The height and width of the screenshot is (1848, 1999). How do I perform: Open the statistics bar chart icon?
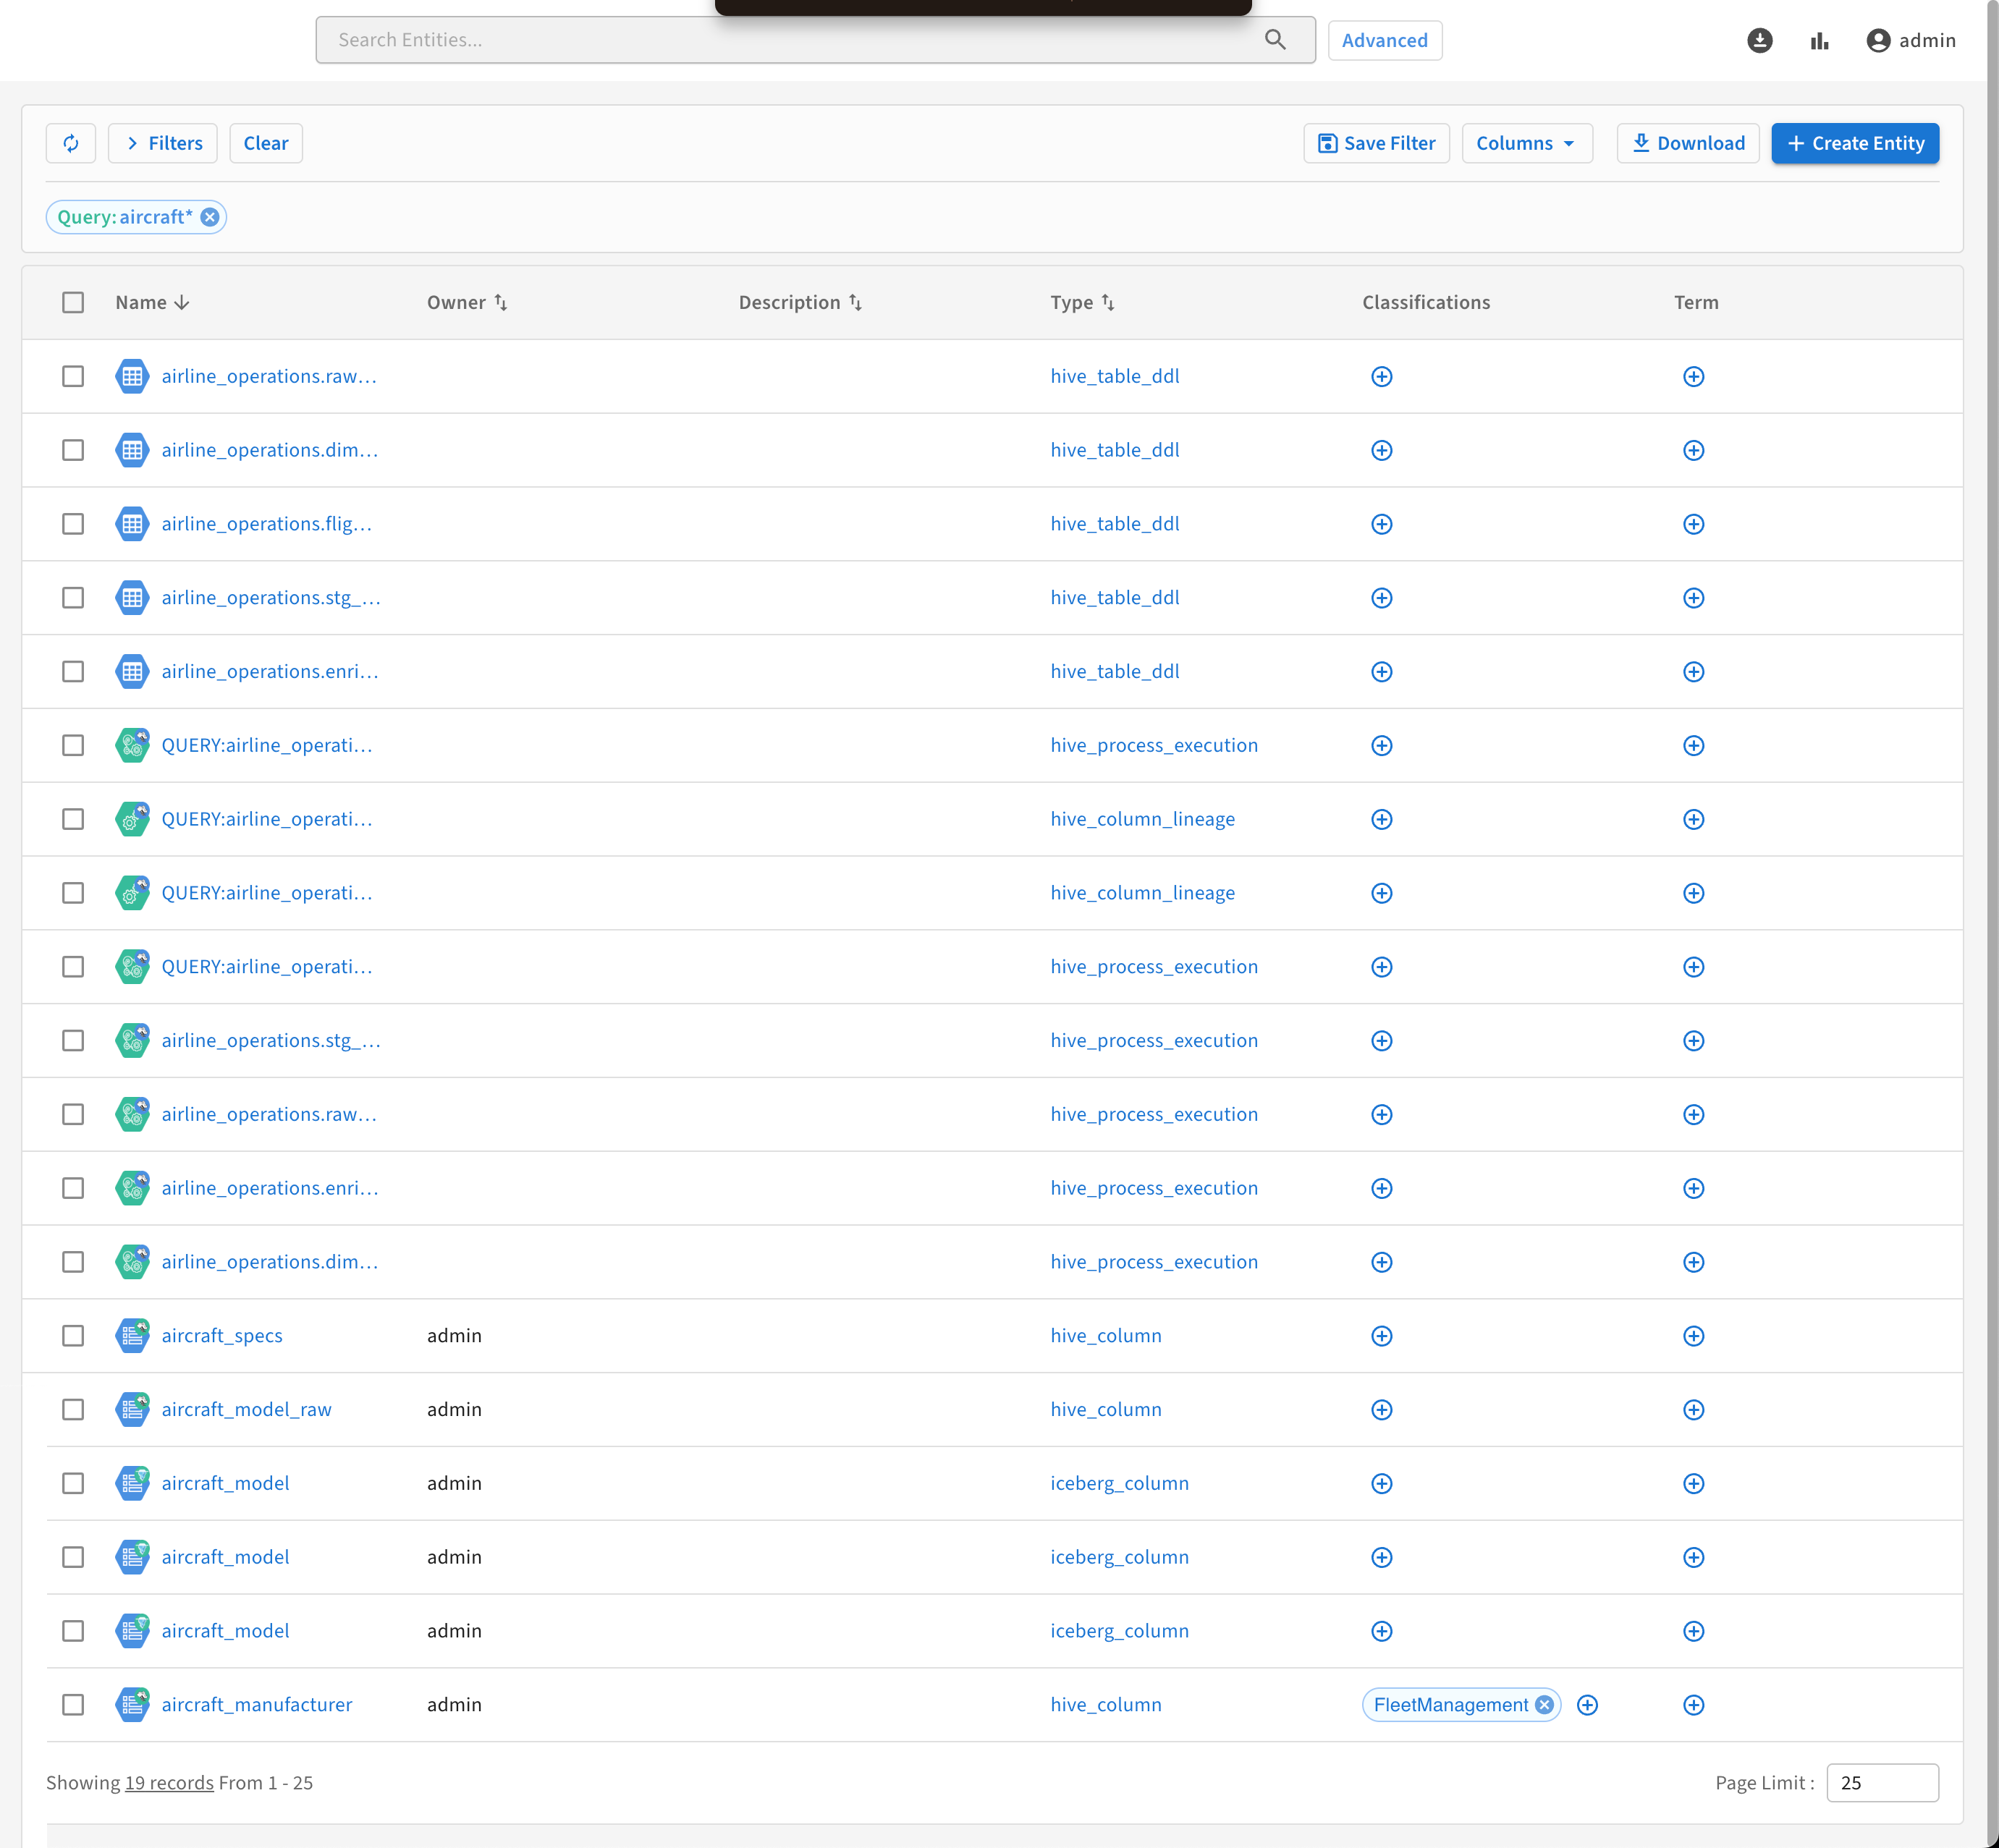pyautogui.click(x=1819, y=40)
